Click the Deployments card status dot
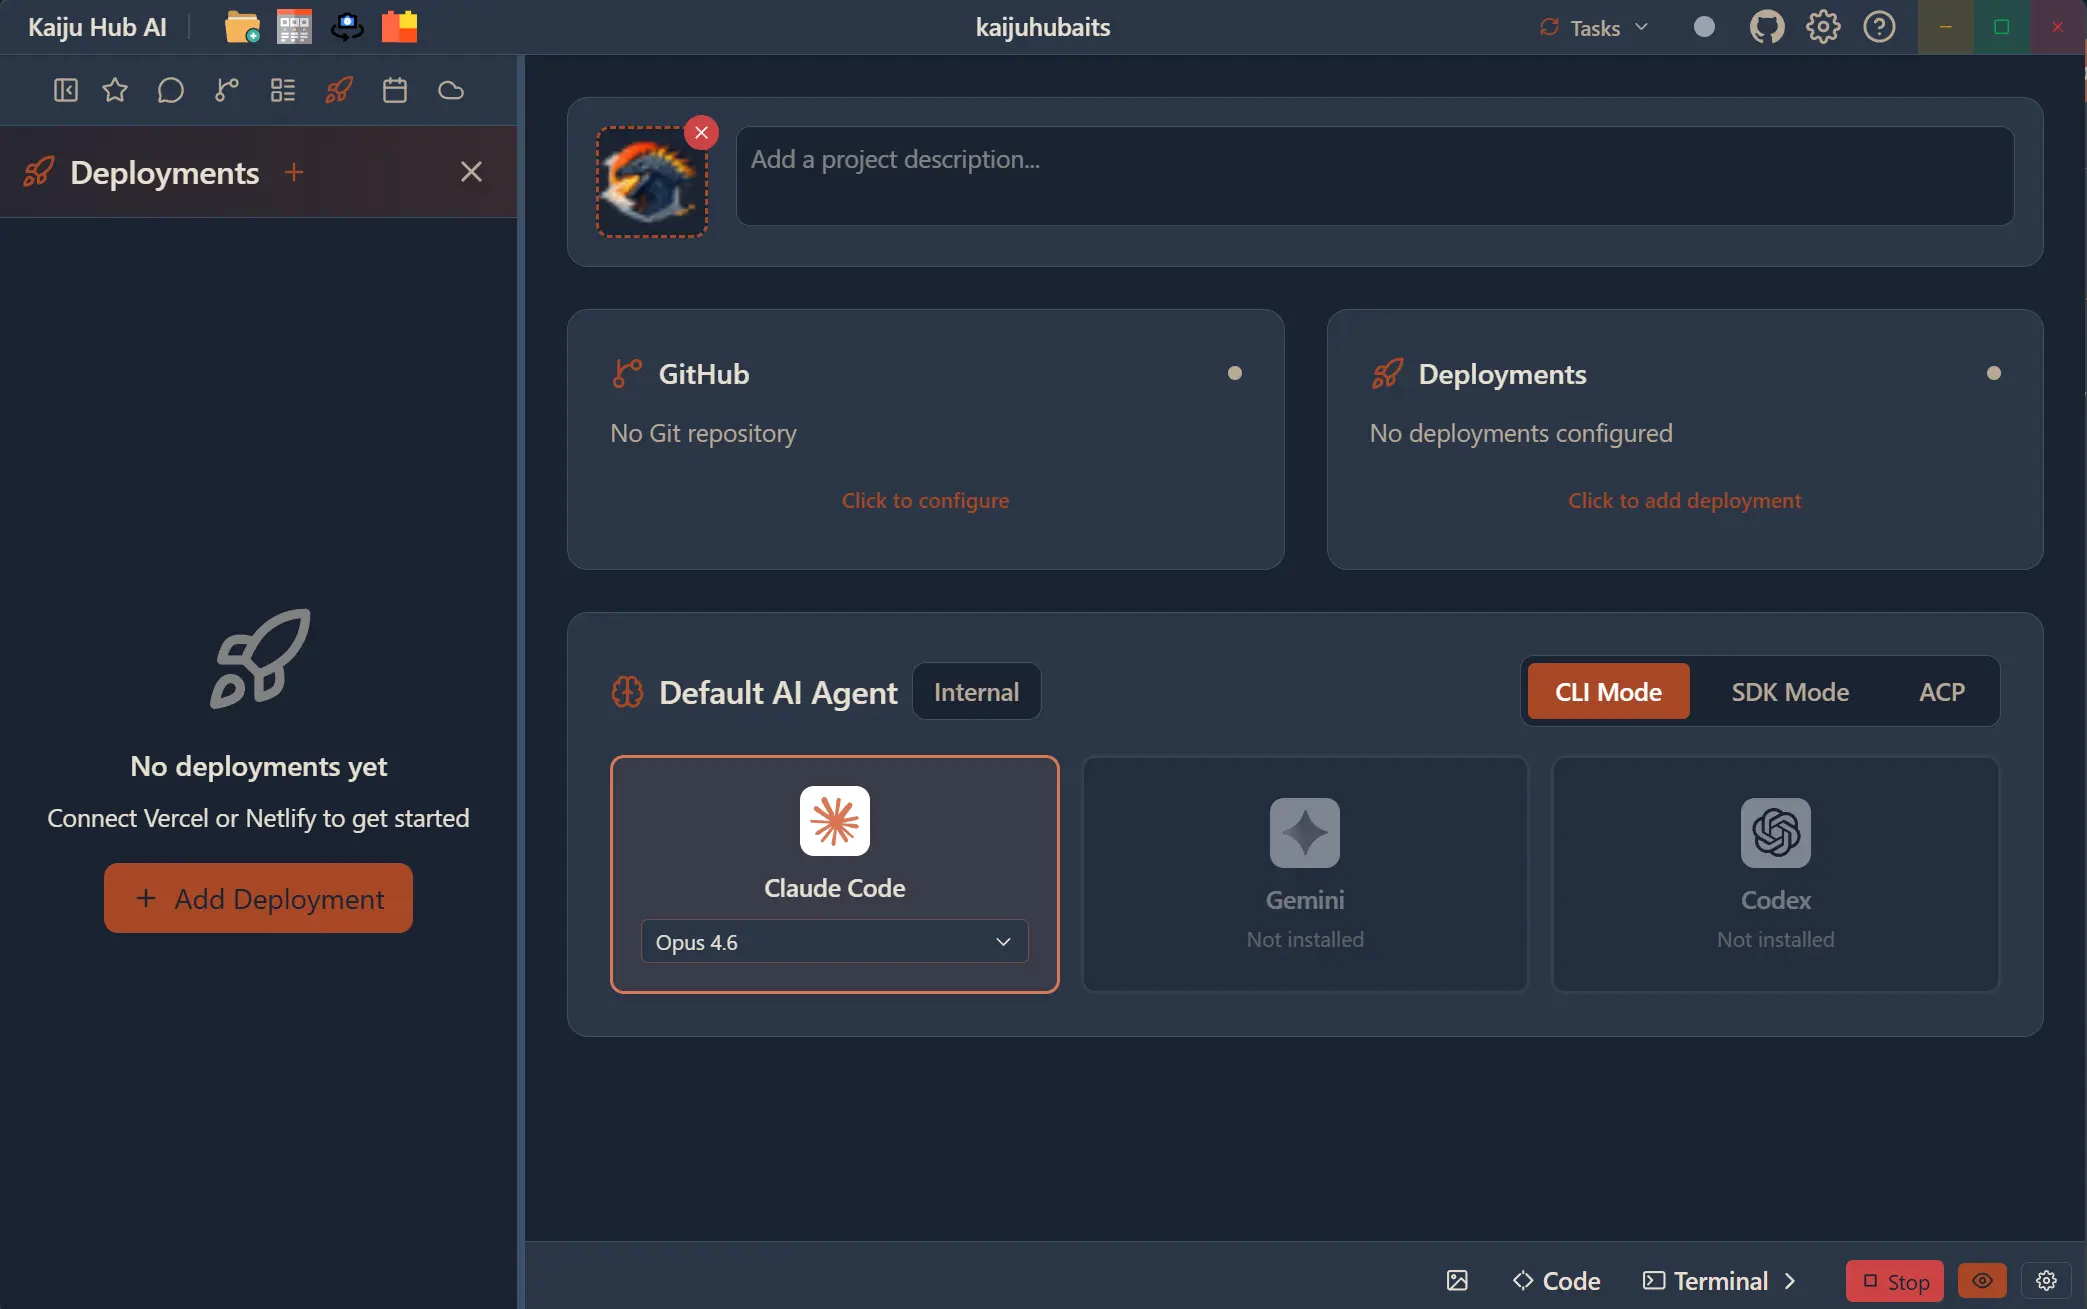Screen dimensions: 2087x1309 coord(1994,373)
